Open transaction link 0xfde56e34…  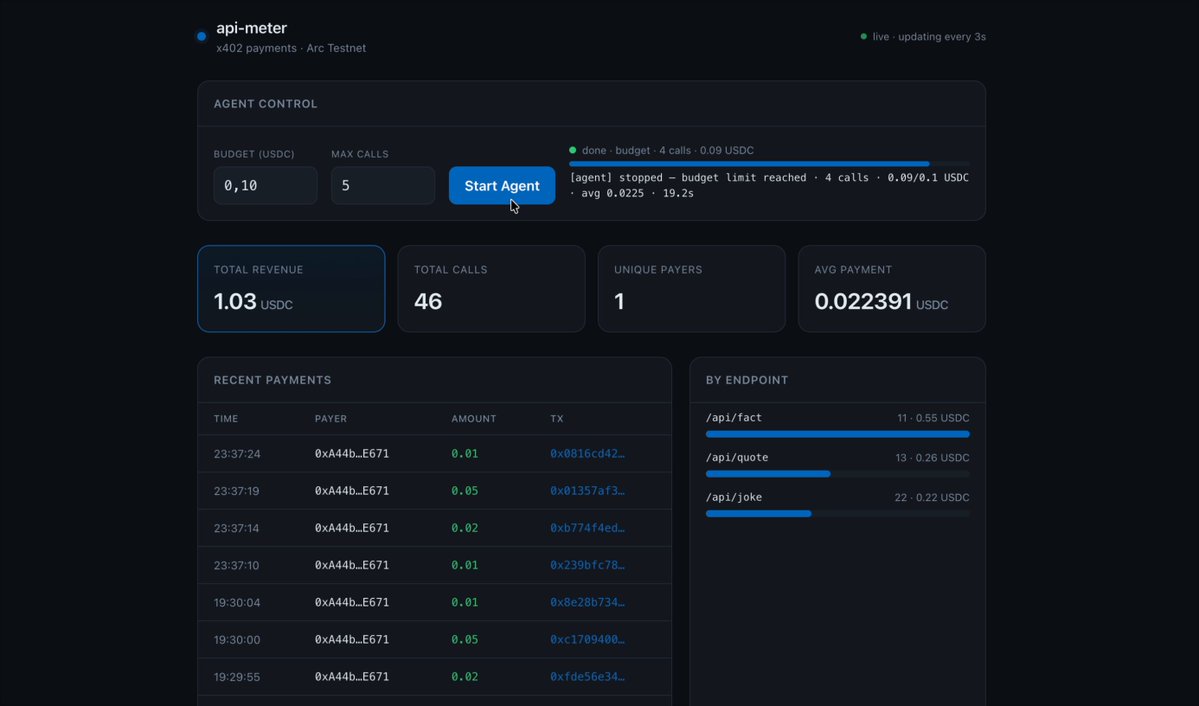pyautogui.click(x=587, y=676)
